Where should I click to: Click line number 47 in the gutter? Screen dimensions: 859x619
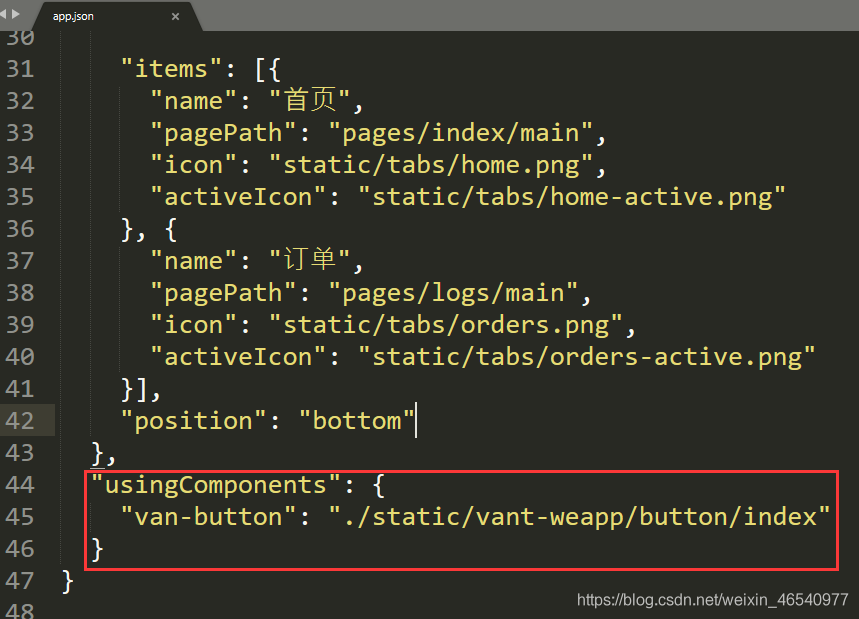[x=20, y=581]
